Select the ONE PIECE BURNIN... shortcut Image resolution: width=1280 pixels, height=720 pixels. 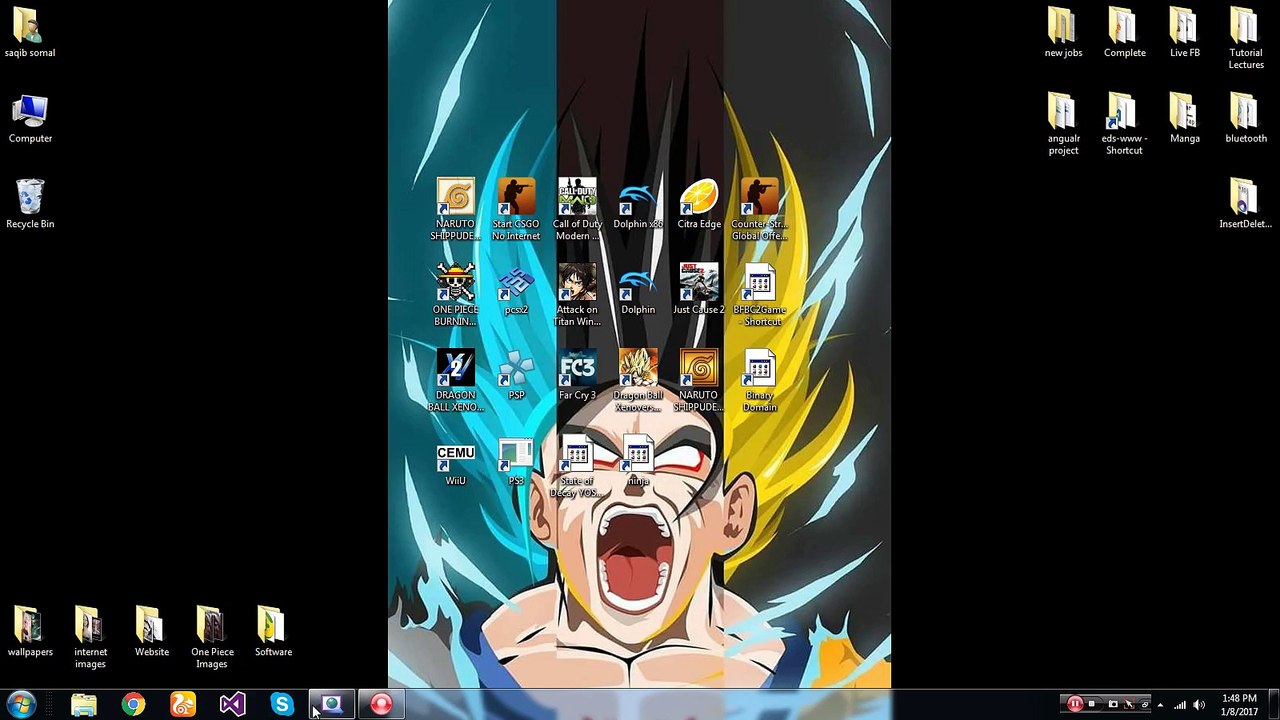pyautogui.click(x=455, y=295)
